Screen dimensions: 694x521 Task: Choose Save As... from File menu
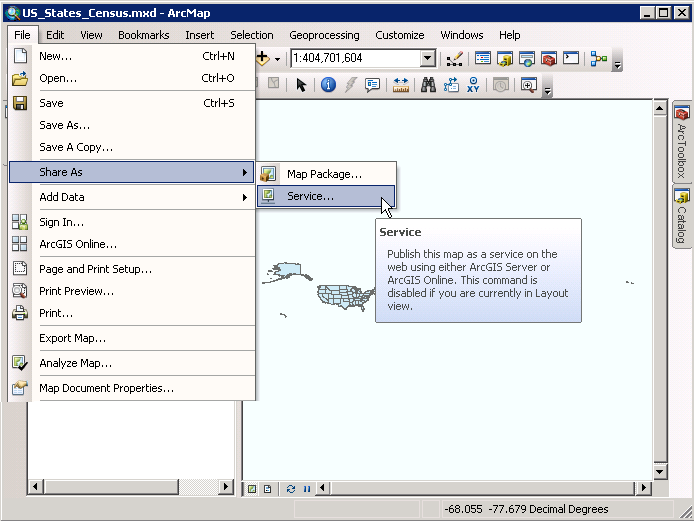point(131,125)
